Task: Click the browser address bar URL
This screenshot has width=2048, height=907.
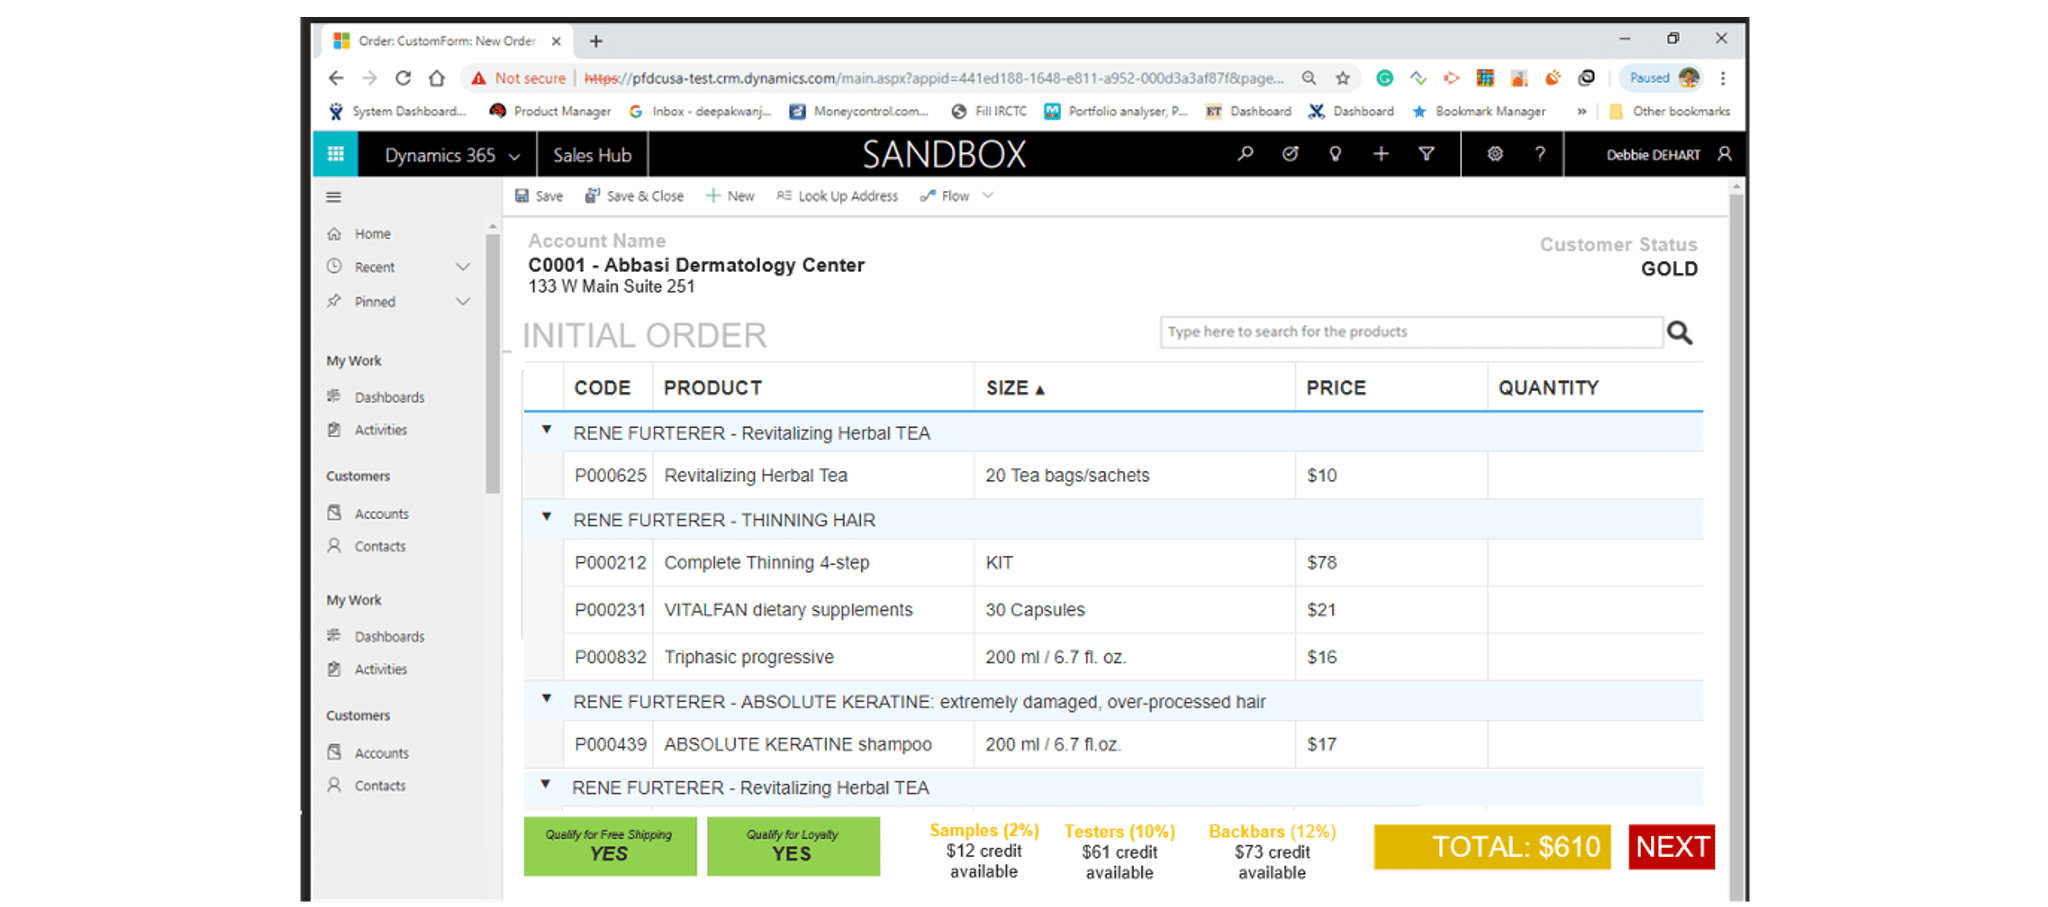Action: click(x=933, y=78)
